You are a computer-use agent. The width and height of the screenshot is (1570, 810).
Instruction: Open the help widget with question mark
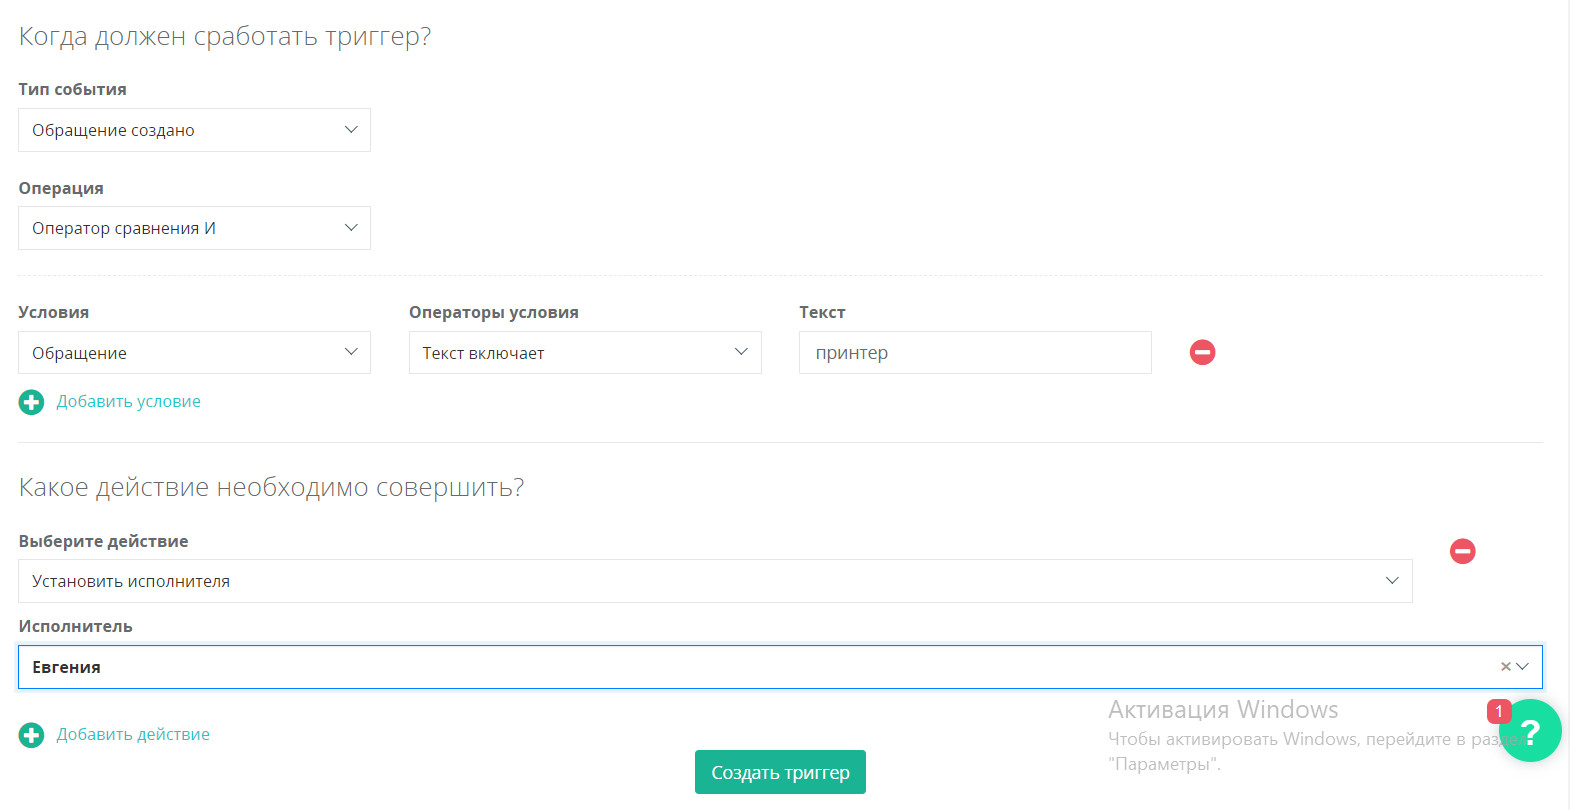pyautogui.click(x=1531, y=732)
